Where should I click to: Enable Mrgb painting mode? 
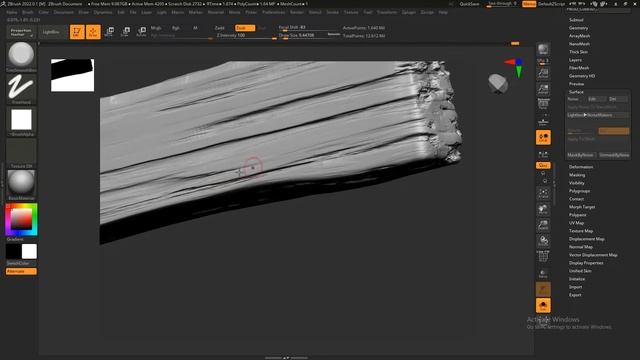(x=156, y=28)
